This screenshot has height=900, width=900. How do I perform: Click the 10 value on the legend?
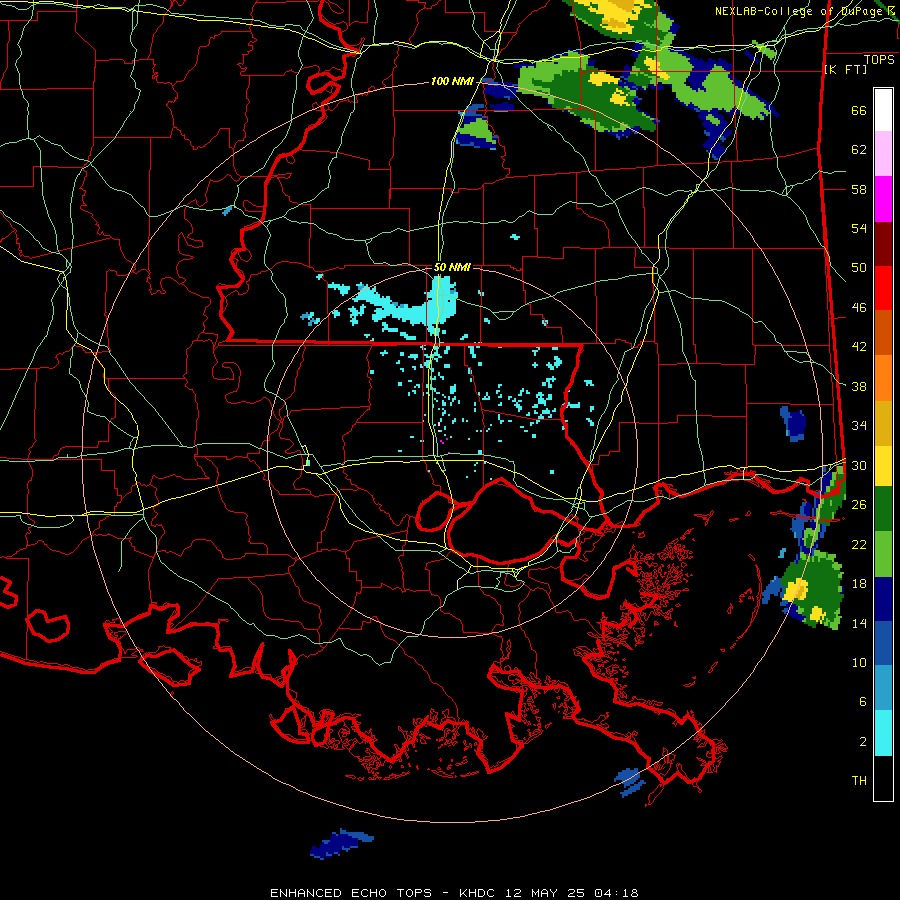[x=859, y=663]
